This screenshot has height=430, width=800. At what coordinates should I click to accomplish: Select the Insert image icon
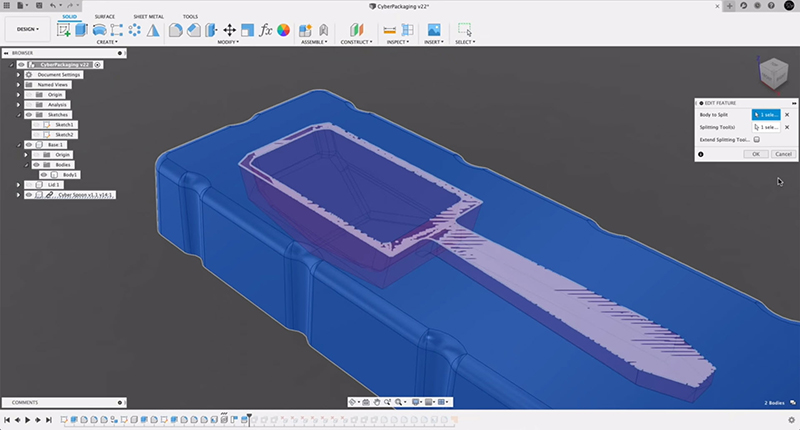pyautogui.click(x=434, y=30)
